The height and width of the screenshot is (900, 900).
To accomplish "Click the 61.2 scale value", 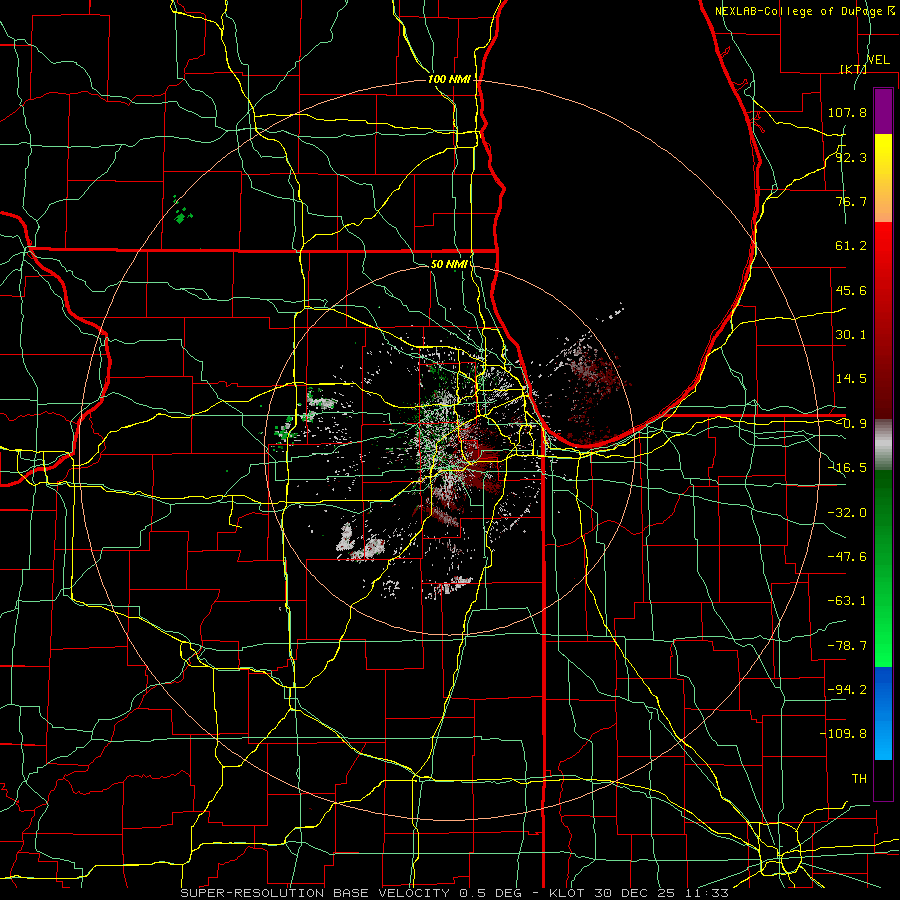I will [x=851, y=246].
